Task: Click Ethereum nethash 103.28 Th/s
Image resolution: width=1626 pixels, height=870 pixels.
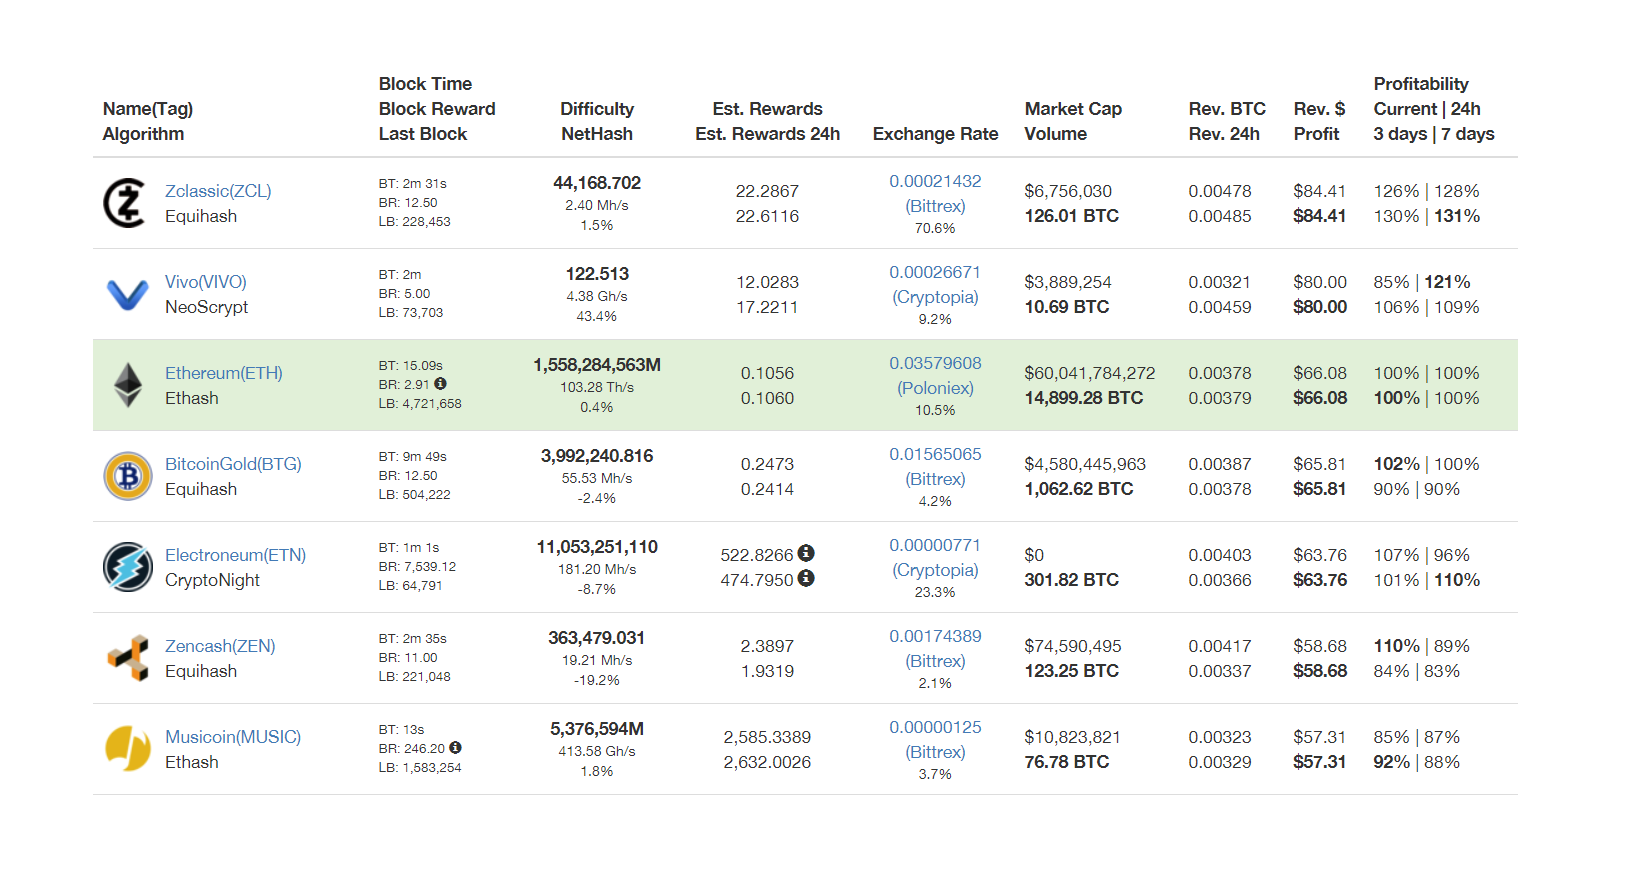Action: [597, 387]
